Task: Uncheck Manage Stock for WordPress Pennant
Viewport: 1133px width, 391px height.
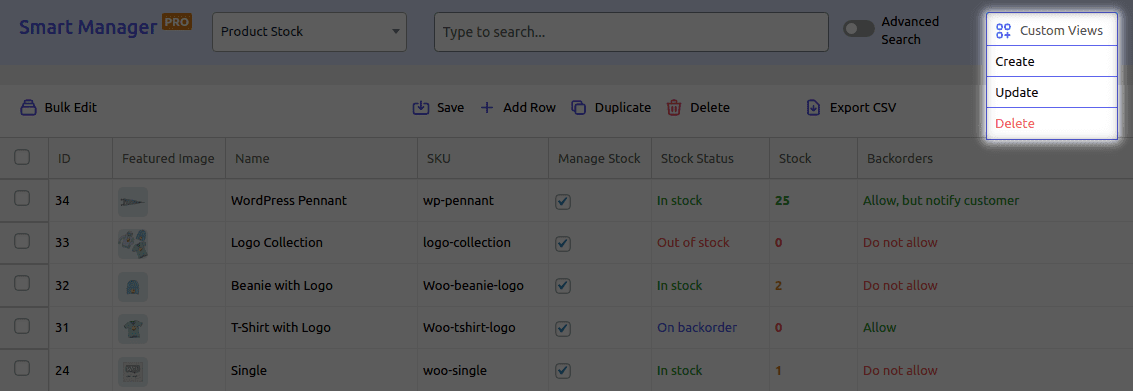Action: click(x=563, y=202)
